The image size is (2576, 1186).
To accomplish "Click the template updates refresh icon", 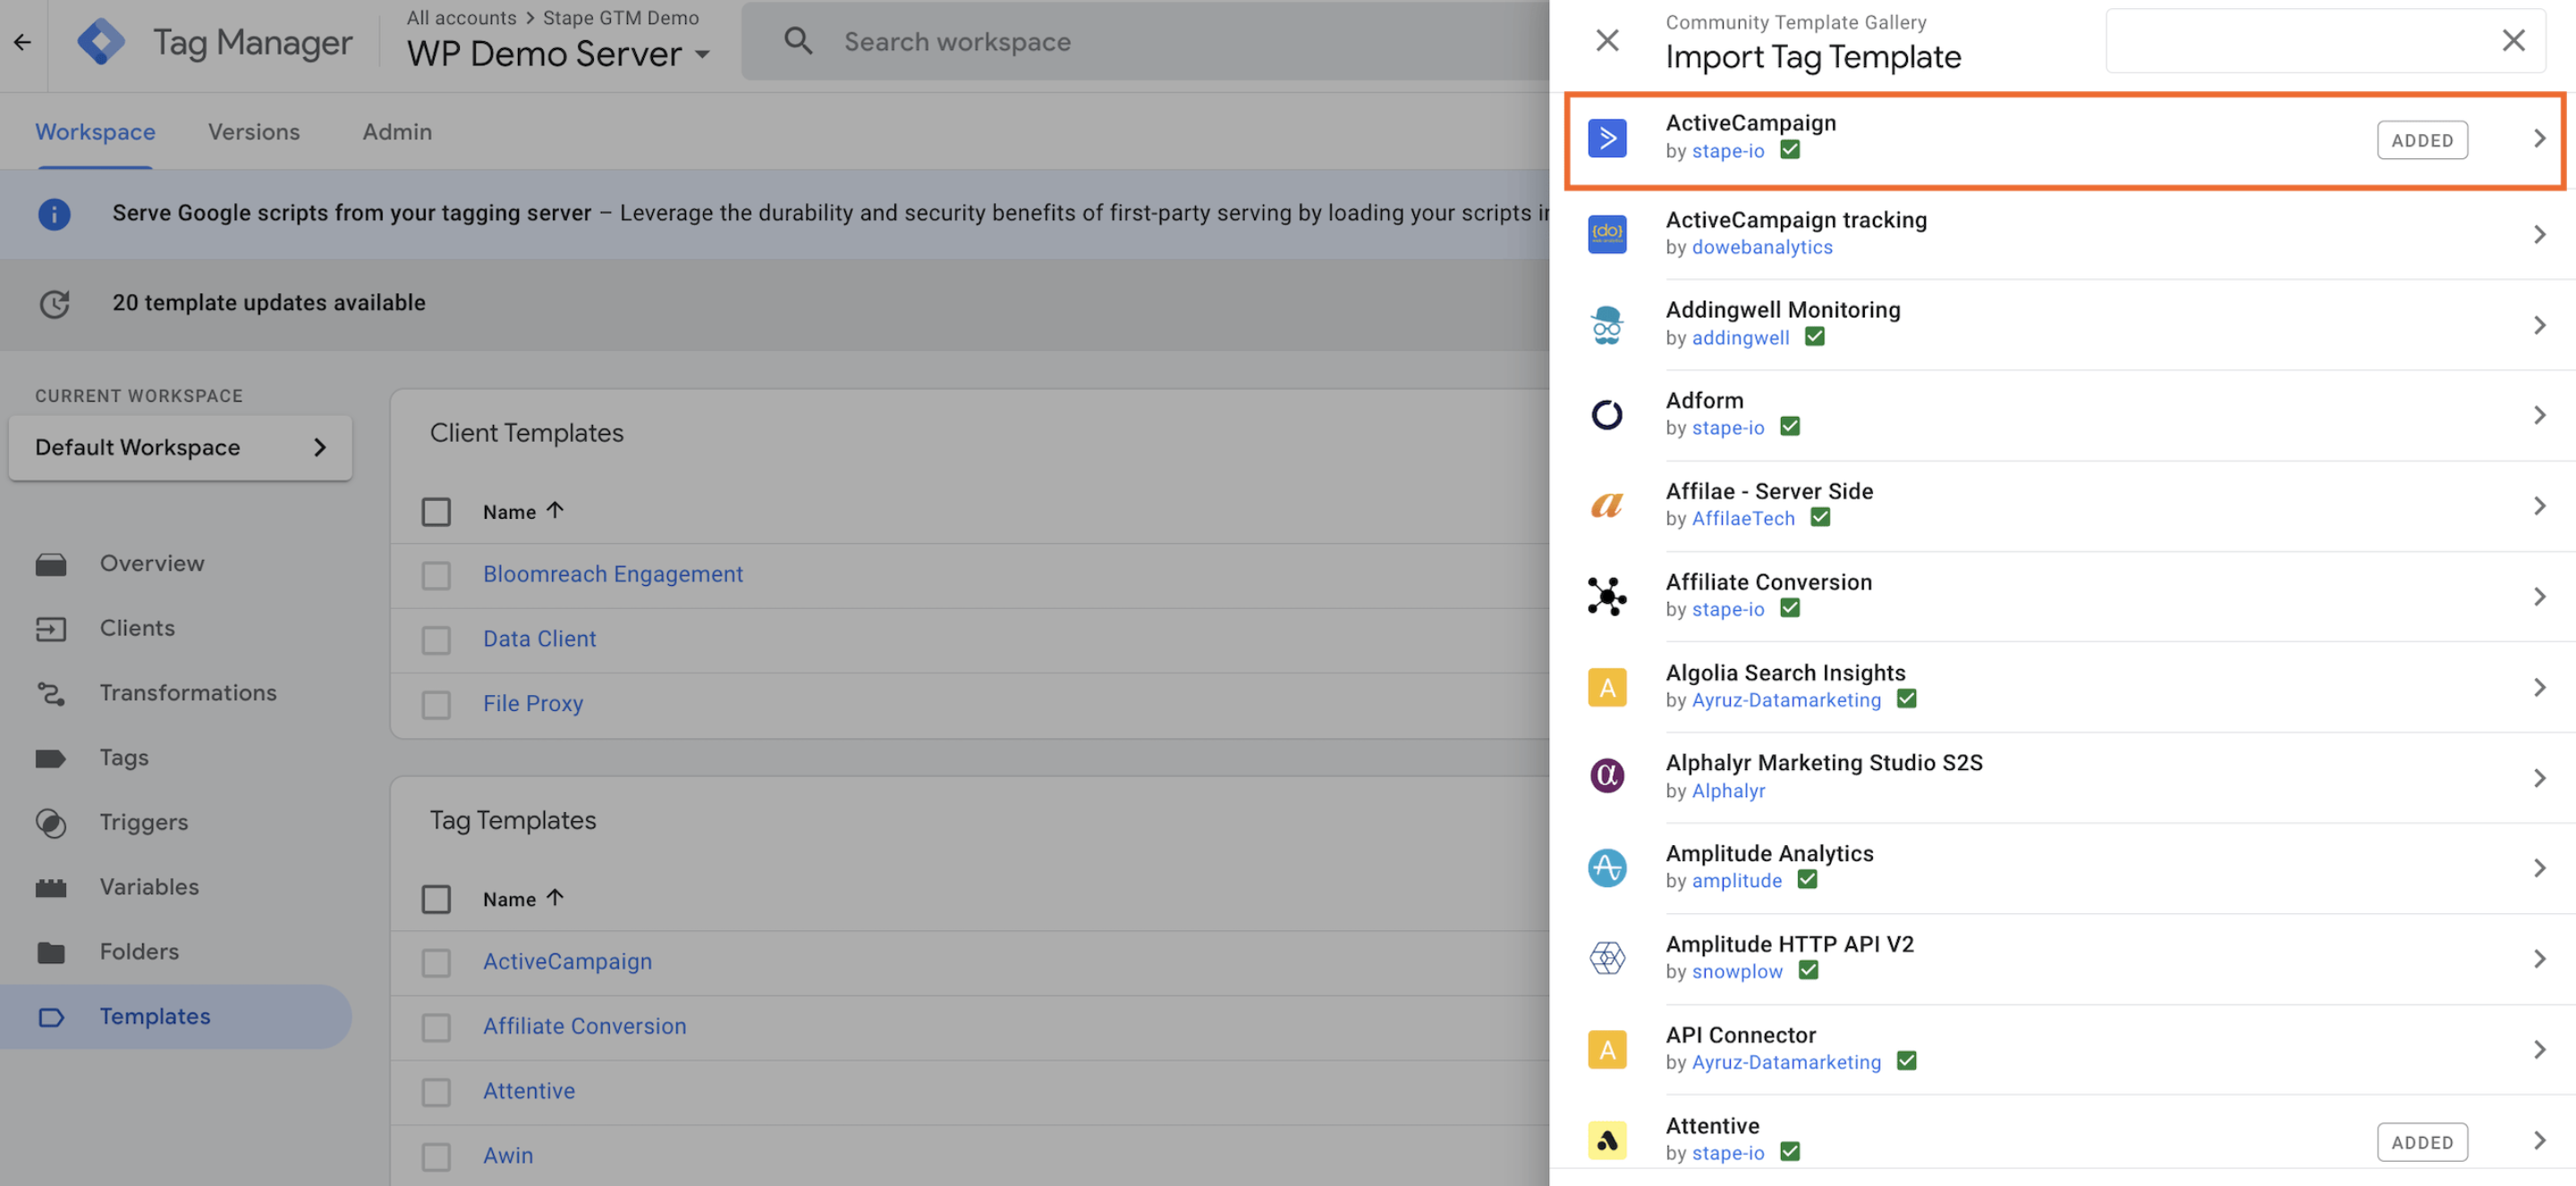I will (x=54, y=303).
